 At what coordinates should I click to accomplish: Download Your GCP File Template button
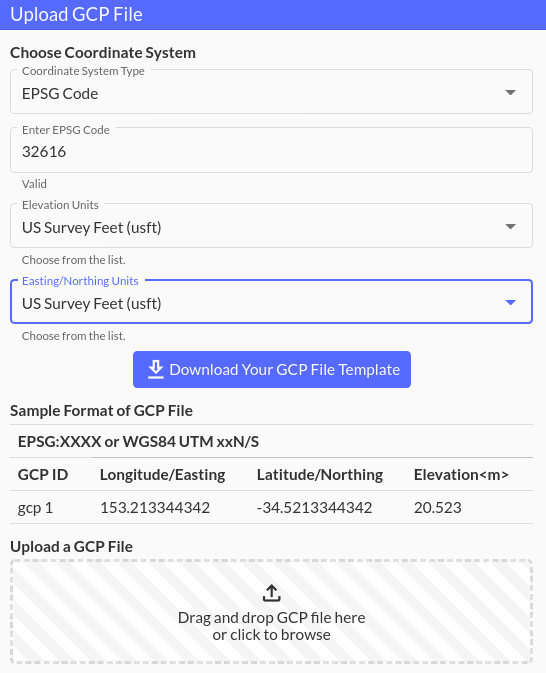click(272, 370)
